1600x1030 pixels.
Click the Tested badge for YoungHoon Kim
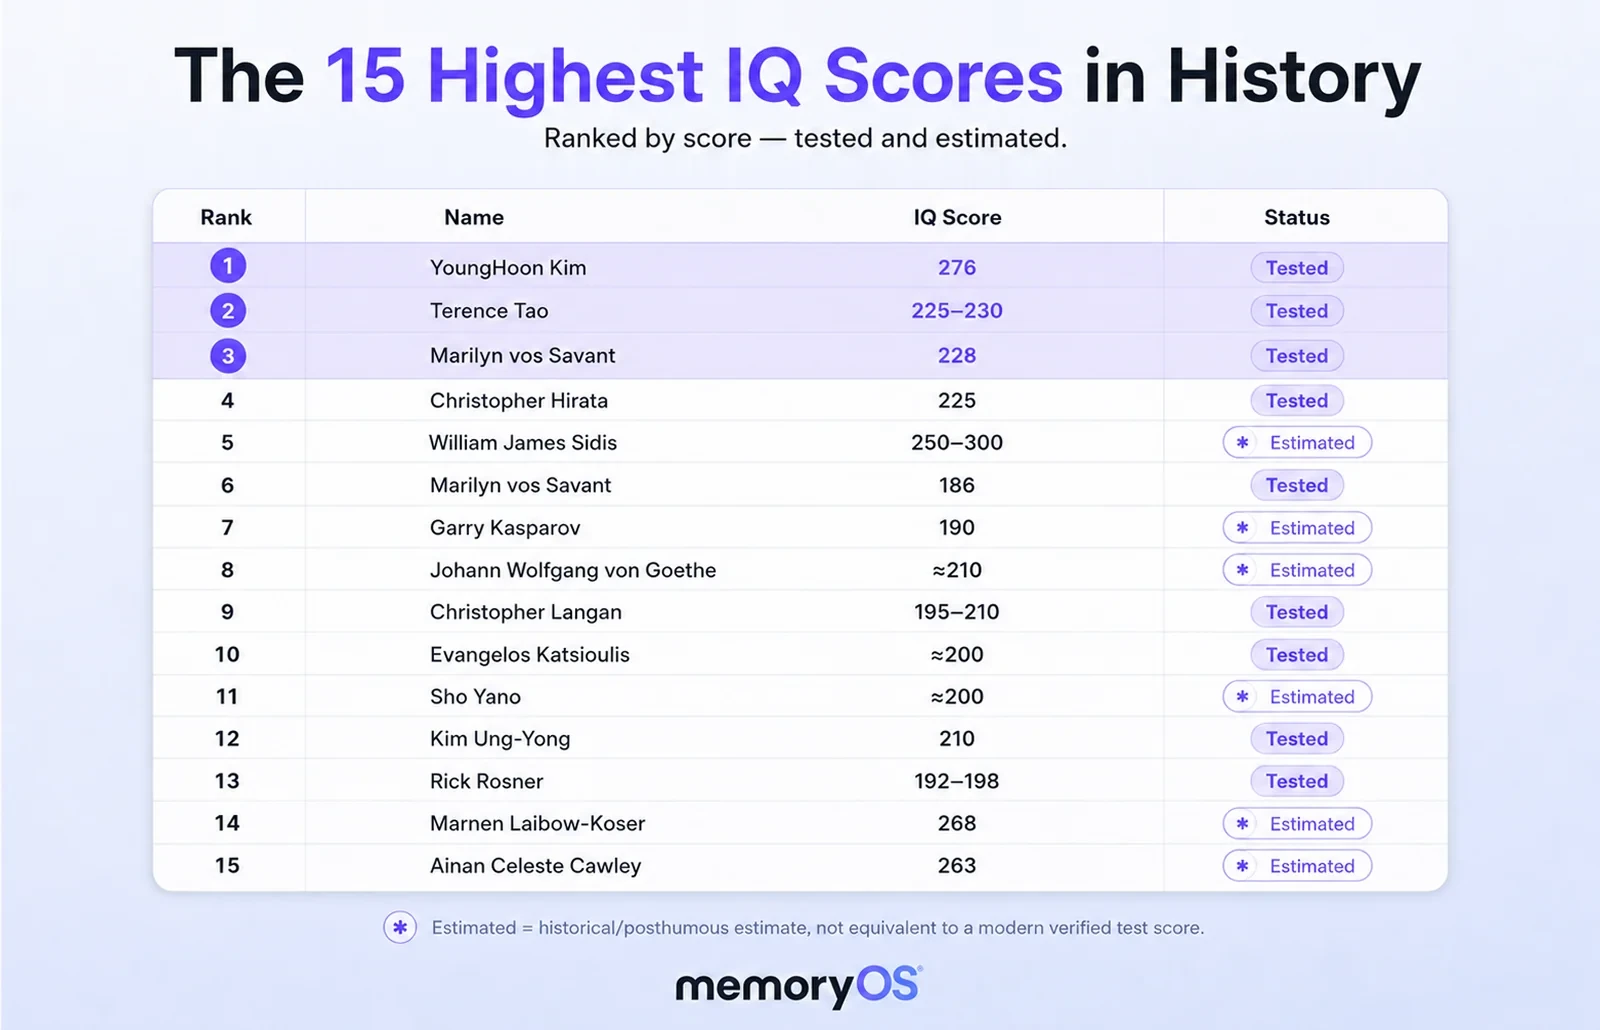click(x=1297, y=268)
